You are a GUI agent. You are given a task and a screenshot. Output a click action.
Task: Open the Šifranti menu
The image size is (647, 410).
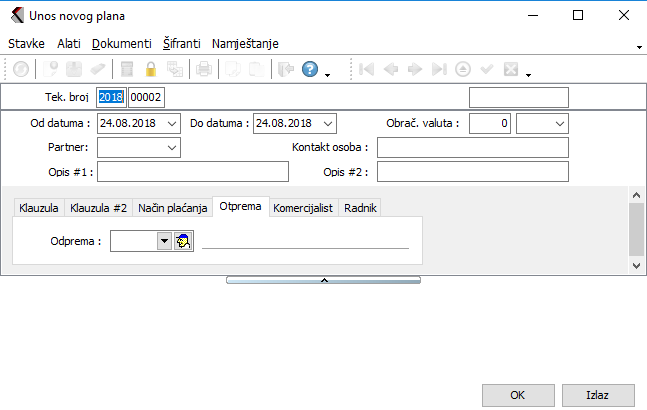[x=182, y=44]
